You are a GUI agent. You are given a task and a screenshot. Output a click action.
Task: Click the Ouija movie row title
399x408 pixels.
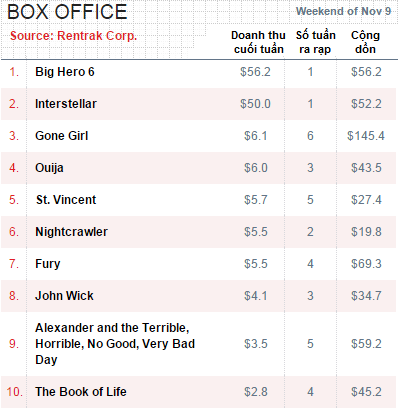click(49, 168)
